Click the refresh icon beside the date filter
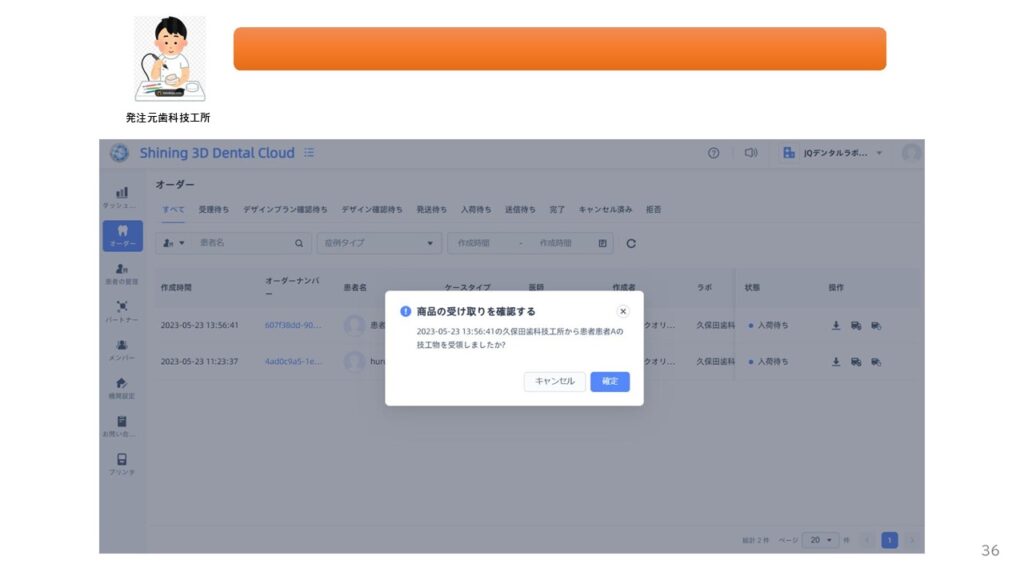The width and height of the screenshot is (1024, 576). pyautogui.click(x=631, y=243)
